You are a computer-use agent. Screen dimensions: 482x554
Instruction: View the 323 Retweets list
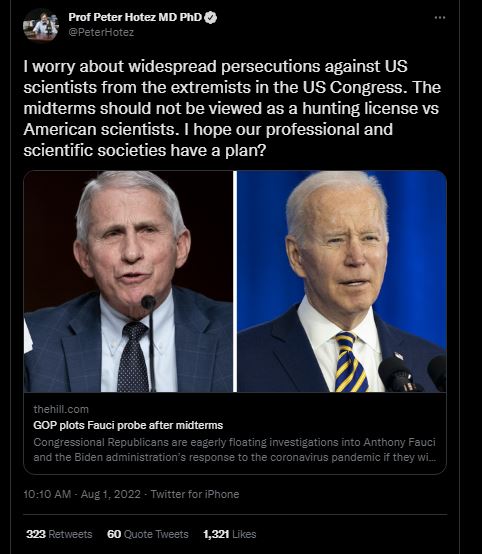tap(59, 534)
